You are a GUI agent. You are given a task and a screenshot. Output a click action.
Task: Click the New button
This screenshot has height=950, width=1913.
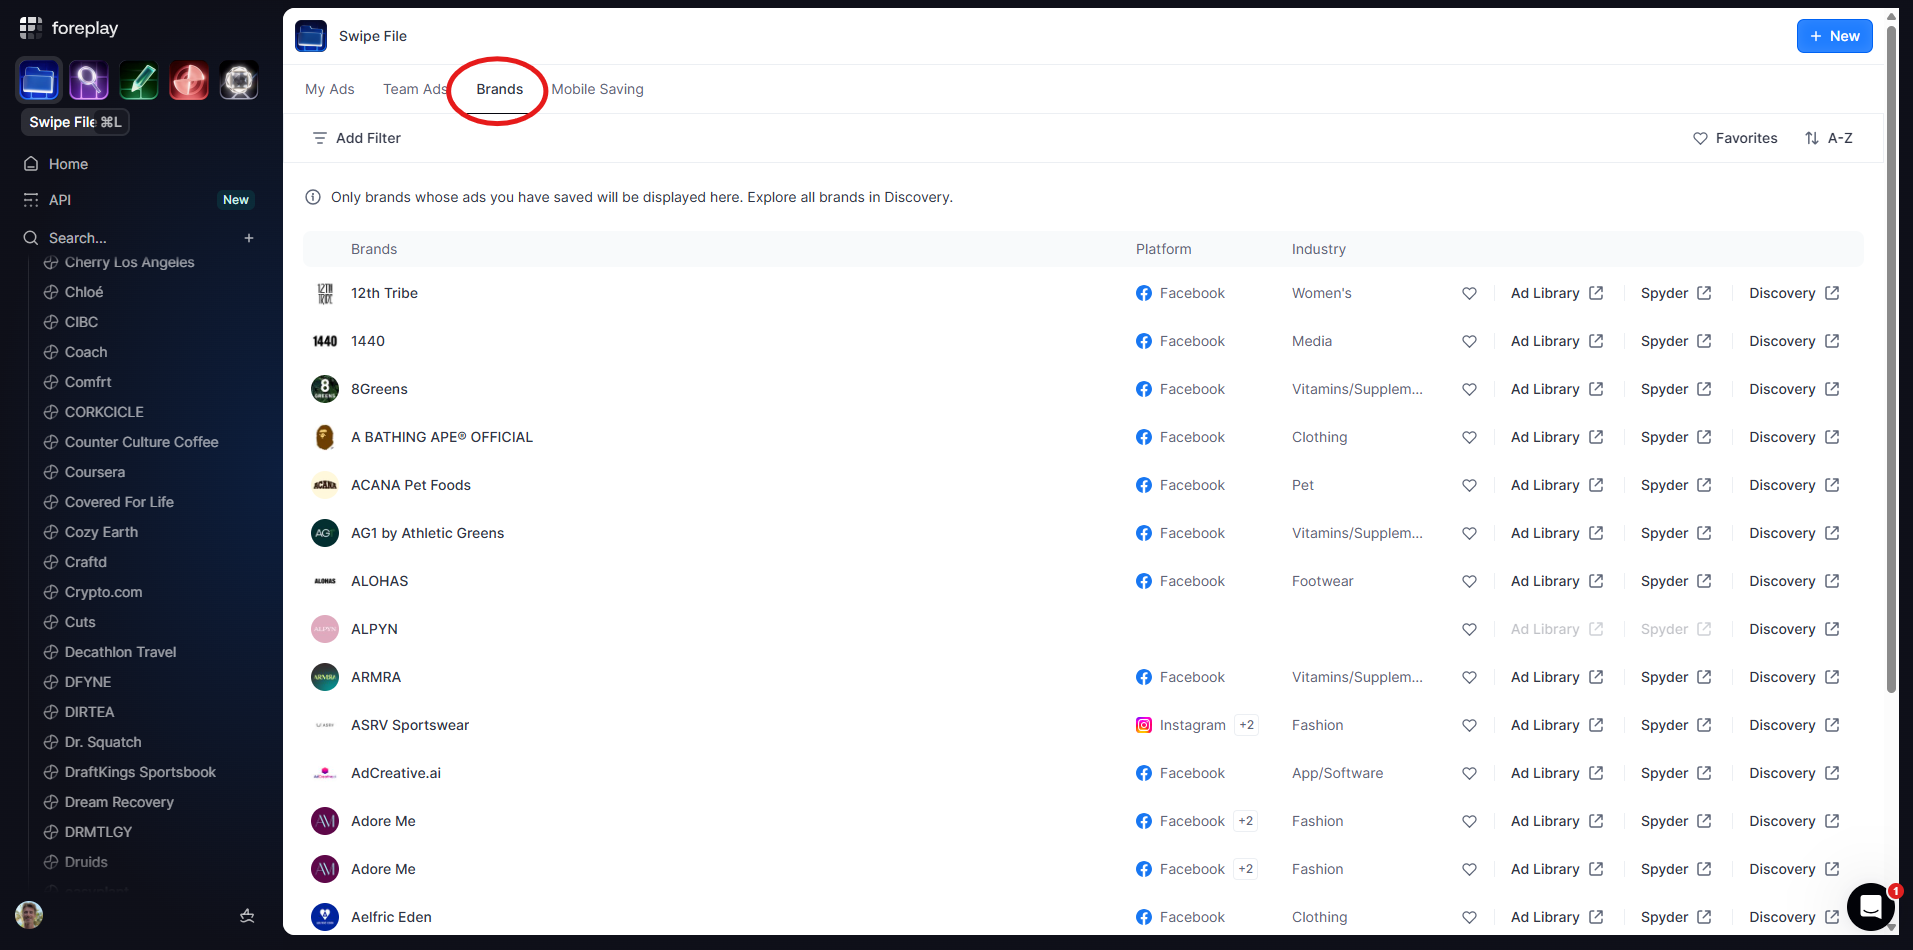1834,36
